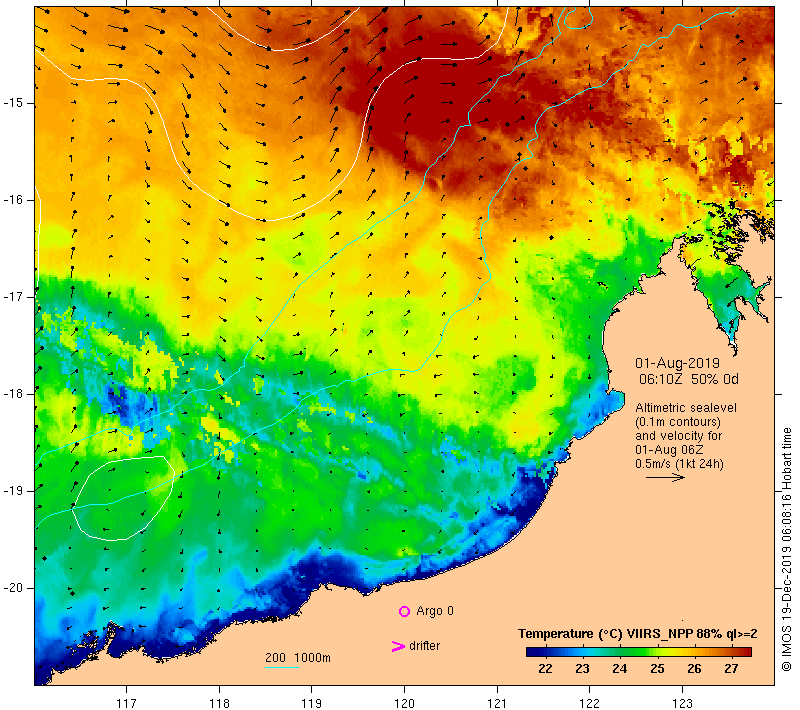Click the 'Altimetric sealevel' caption line
The image size is (800, 710).
686,408
